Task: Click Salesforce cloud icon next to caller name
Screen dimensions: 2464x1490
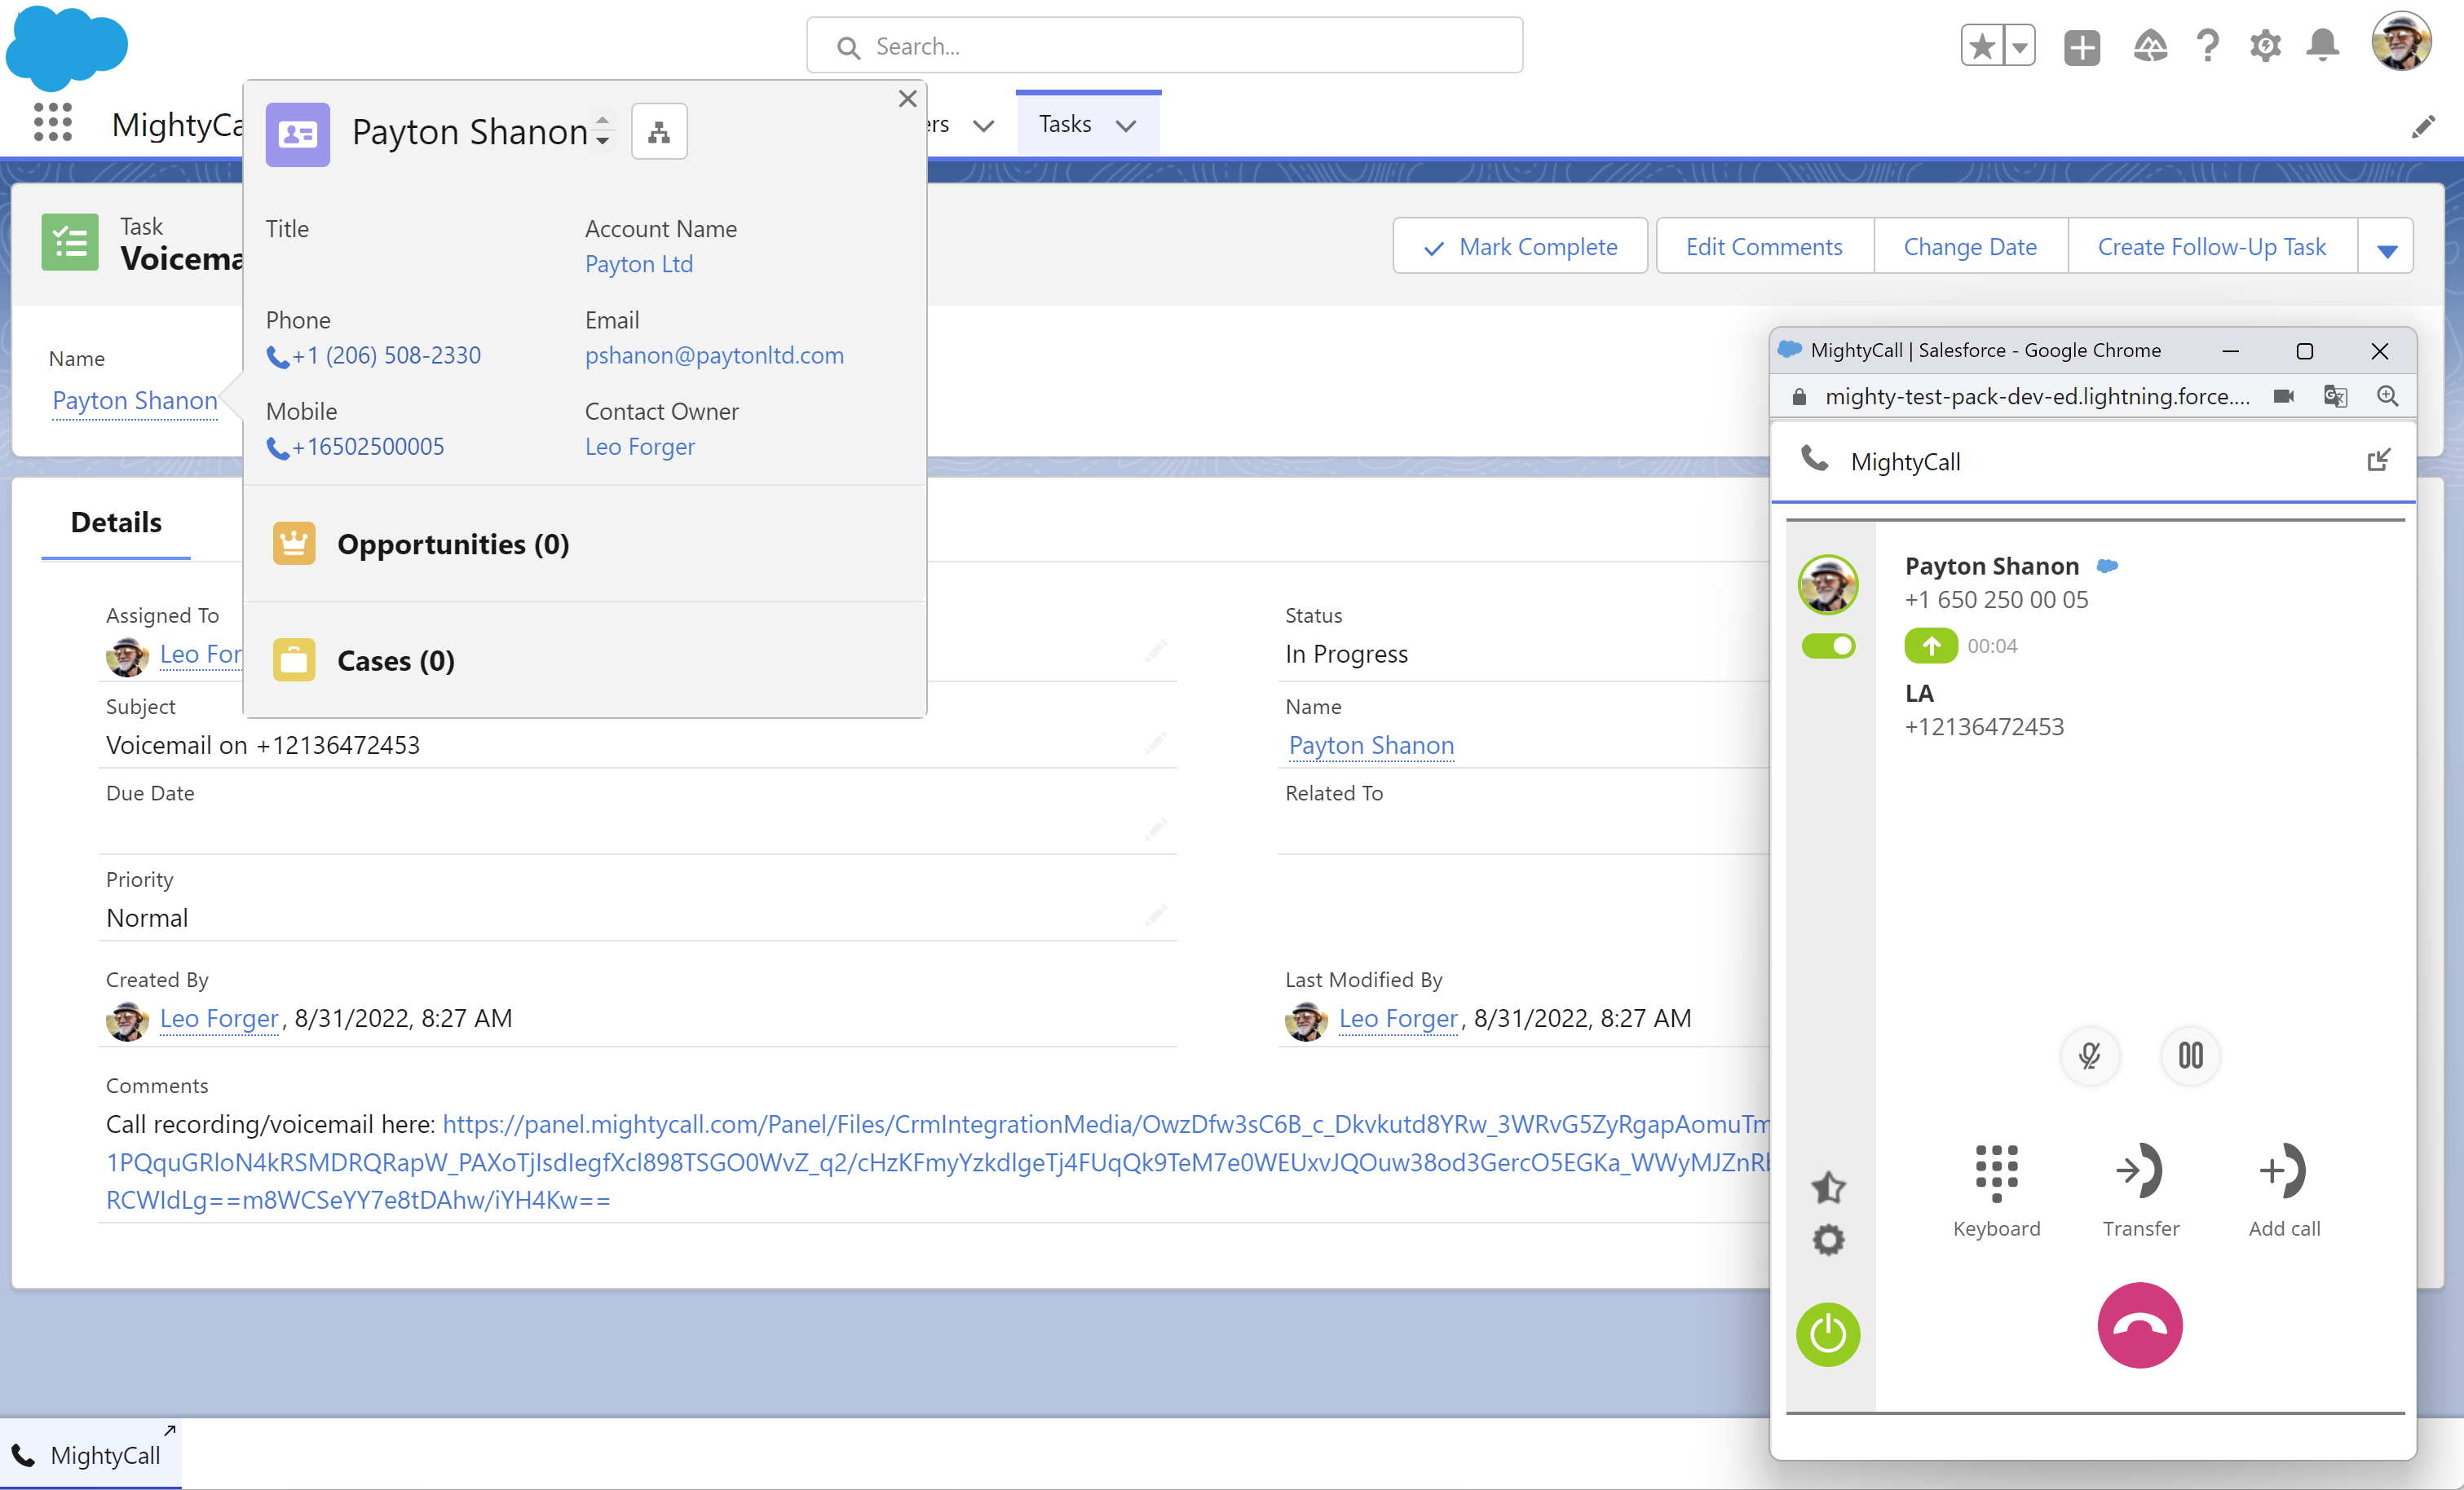Action: (2107, 566)
